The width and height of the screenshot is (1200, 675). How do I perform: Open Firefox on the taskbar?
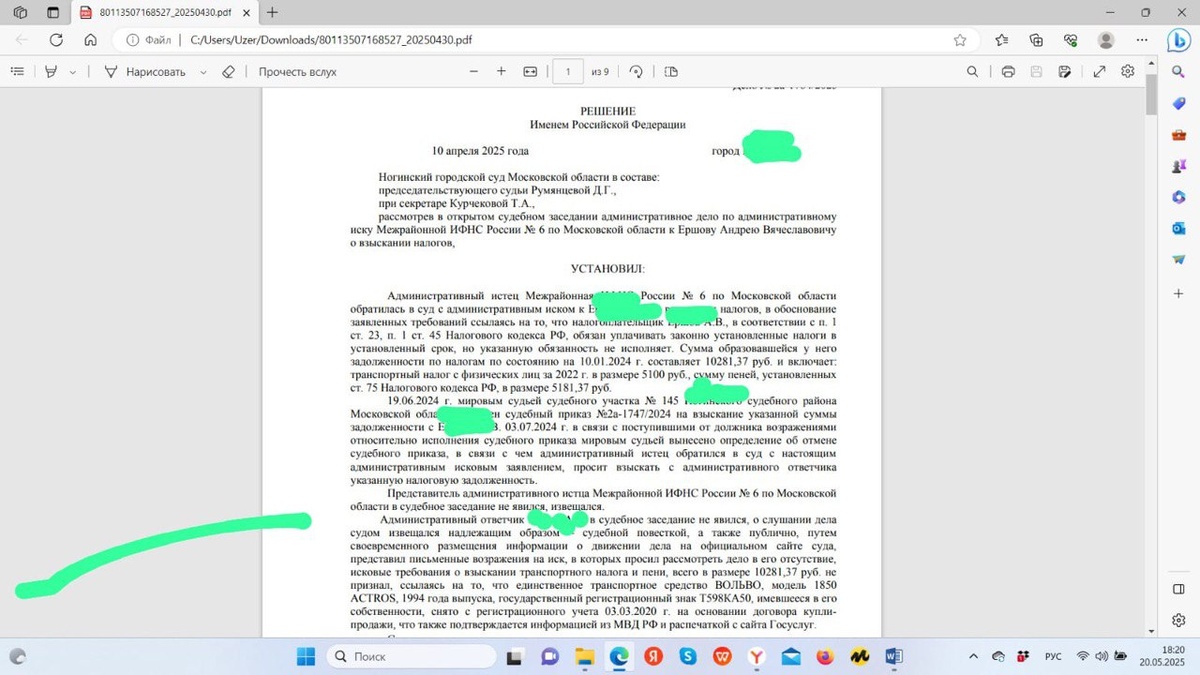(x=825, y=657)
